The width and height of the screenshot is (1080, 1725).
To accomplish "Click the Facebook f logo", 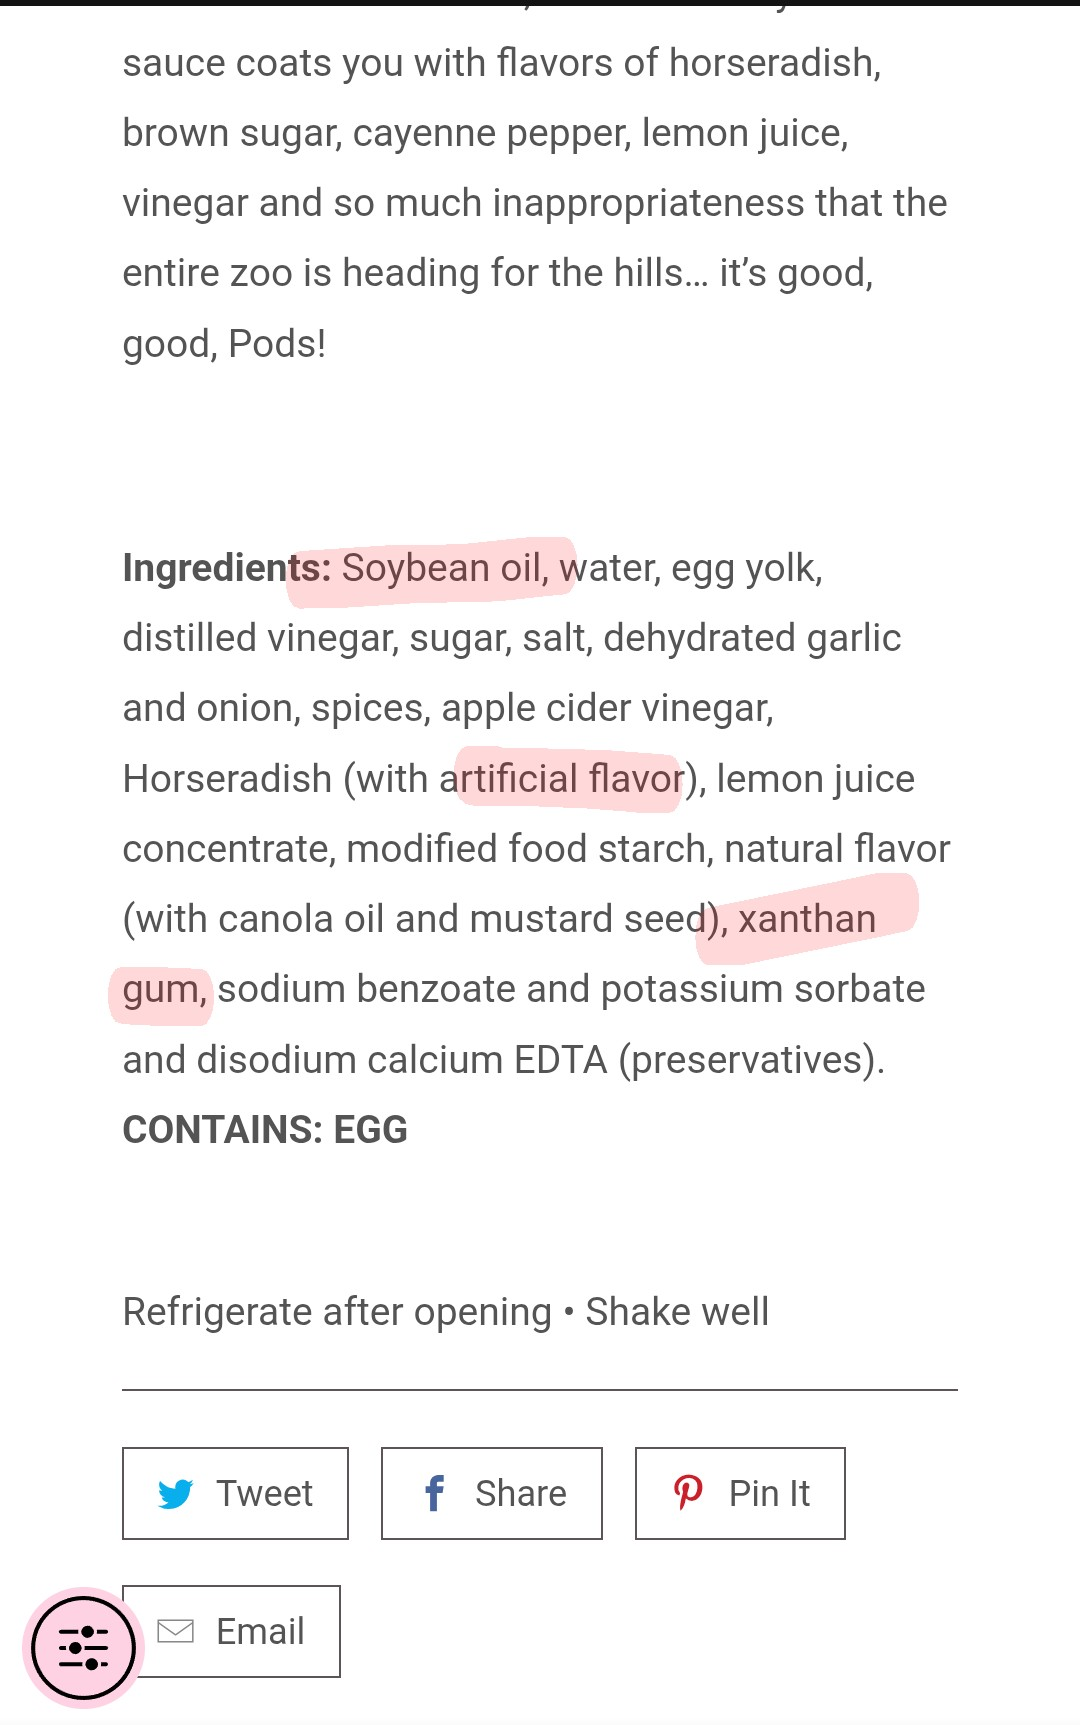I will click(x=435, y=1494).
